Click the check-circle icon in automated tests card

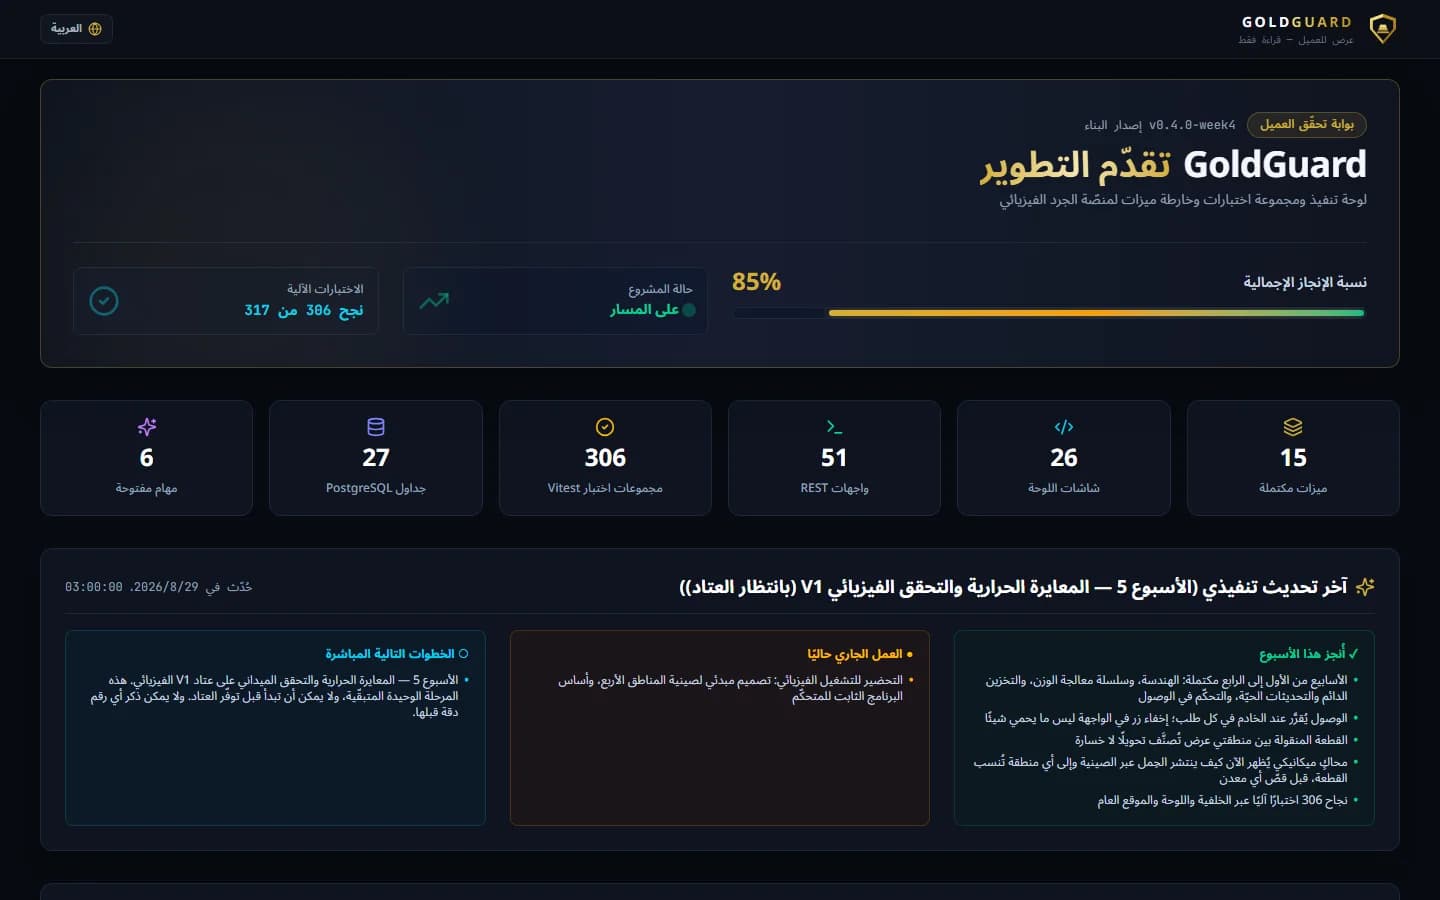tap(104, 300)
